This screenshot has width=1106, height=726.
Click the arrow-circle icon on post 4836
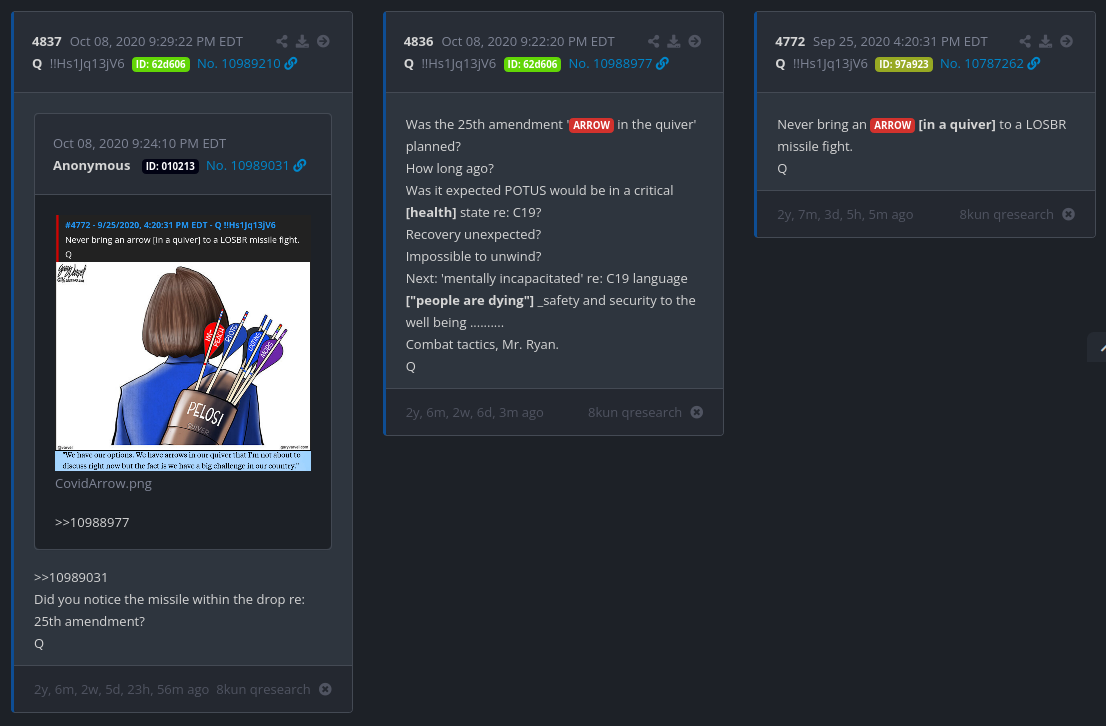(x=695, y=41)
